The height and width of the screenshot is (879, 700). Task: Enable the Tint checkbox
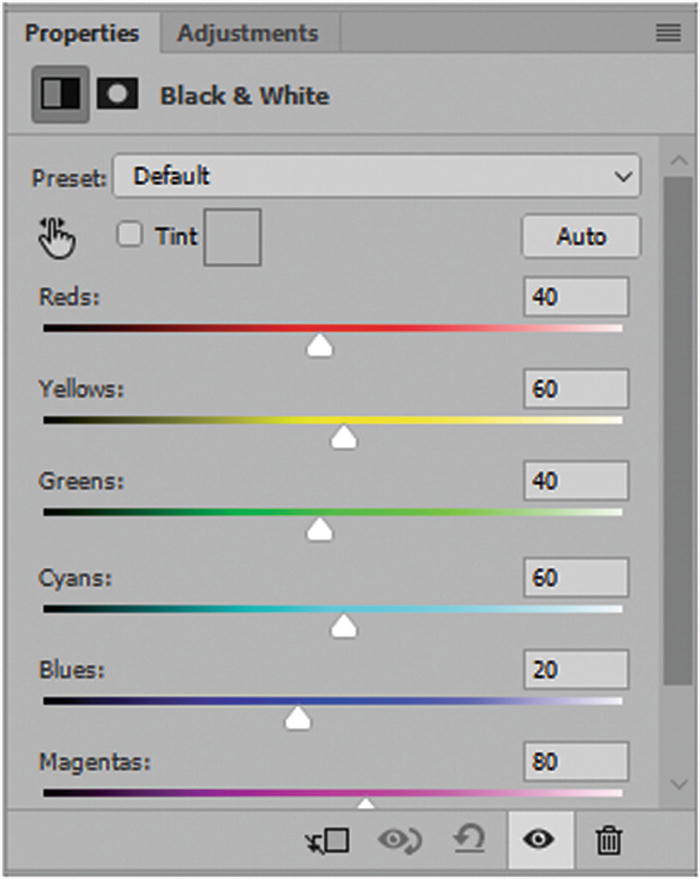tap(130, 236)
